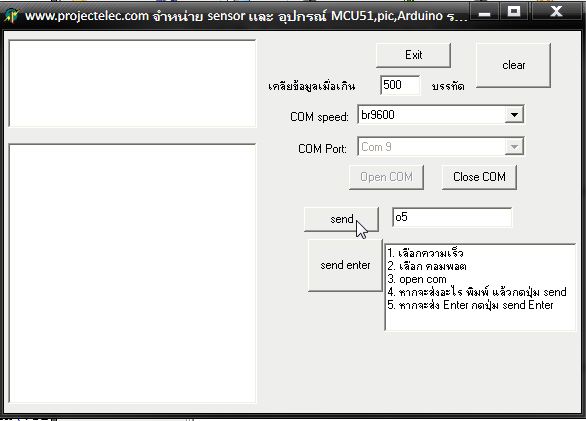Click the send text field containing o5
Image resolution: width=586 pixels, height=421 pixels.
pyautogui.click(x=452, y=217)
